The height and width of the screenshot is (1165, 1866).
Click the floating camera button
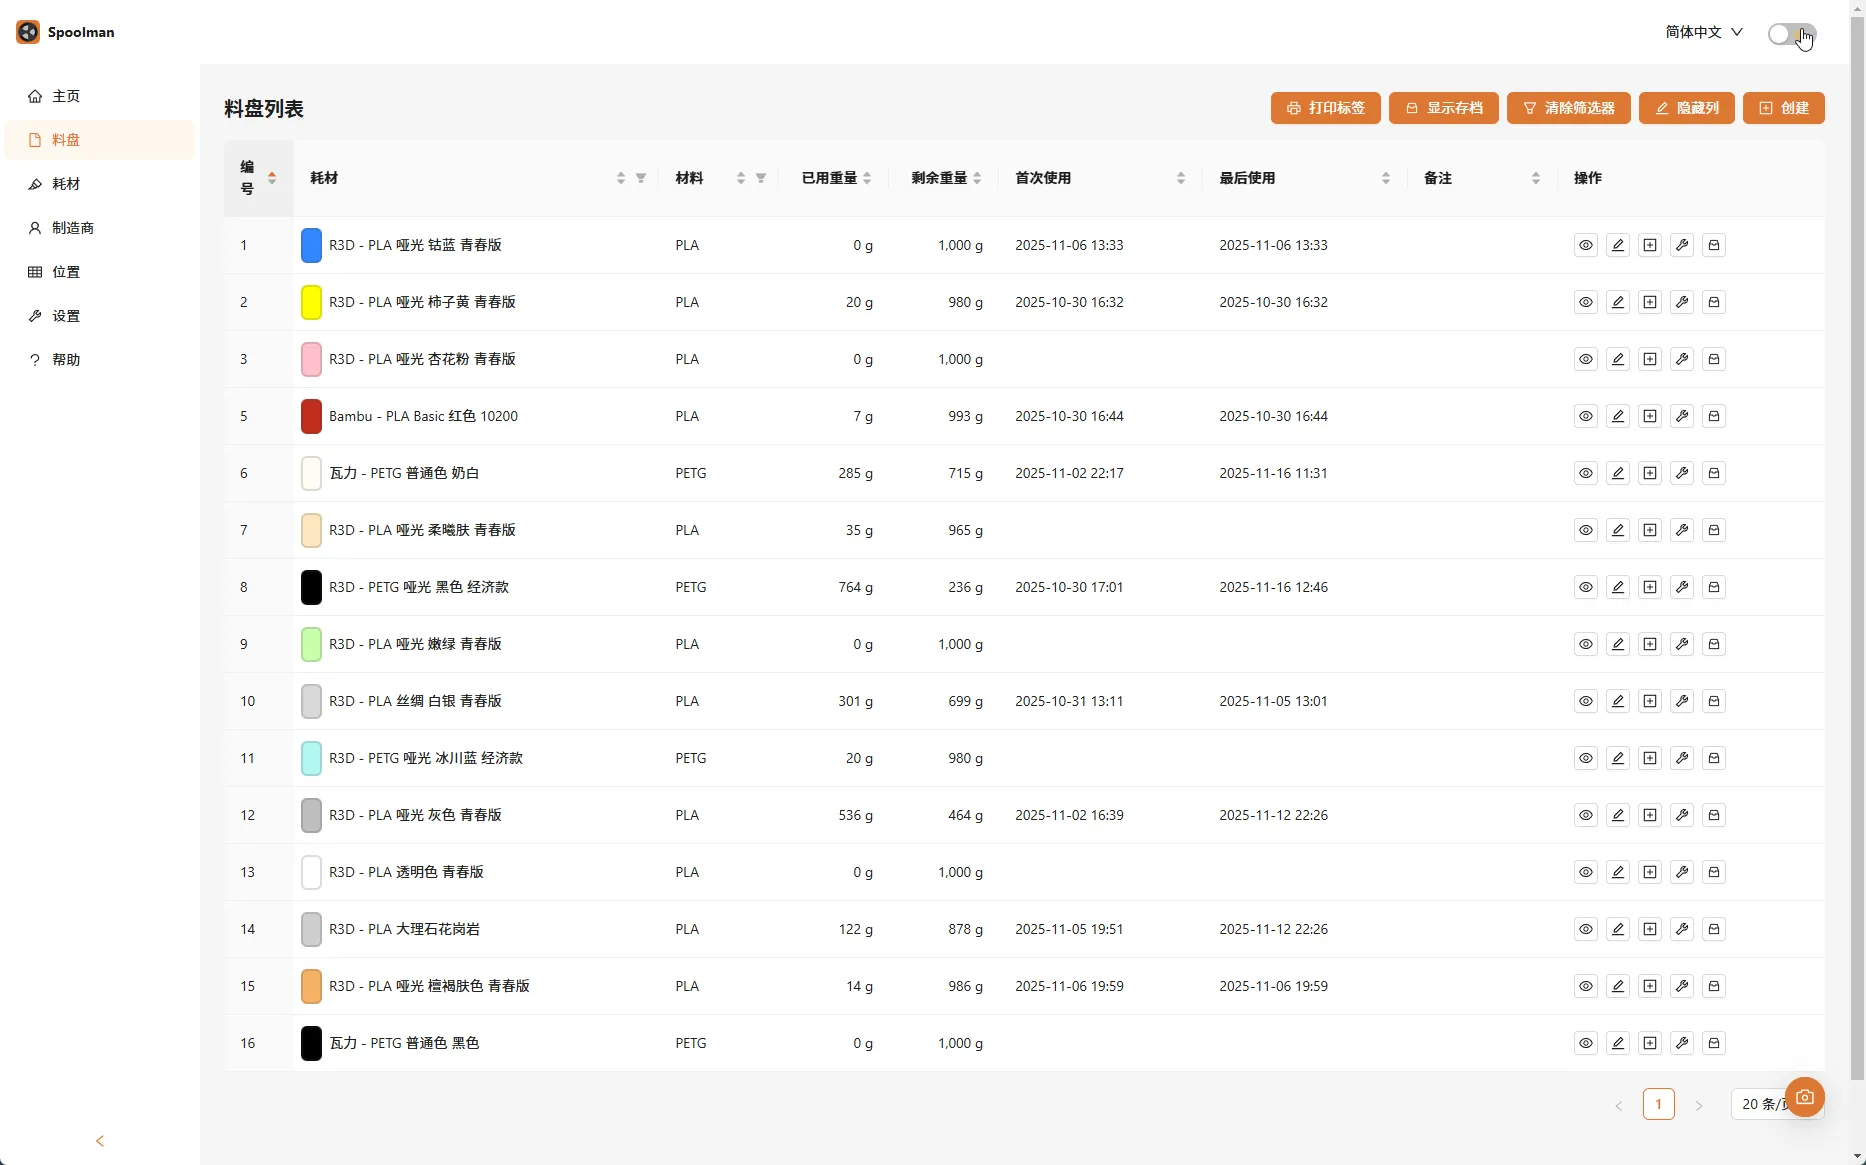(1804, 1097)
